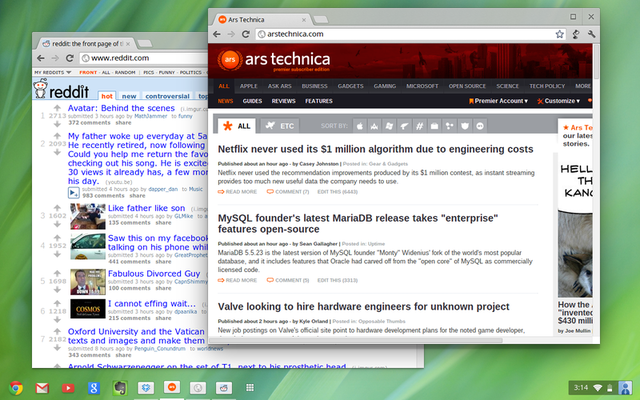Image resolution: width=640 pixels, height=400 pixels.
Task: Click the Ars Technica logo
Action: (273, 60)
